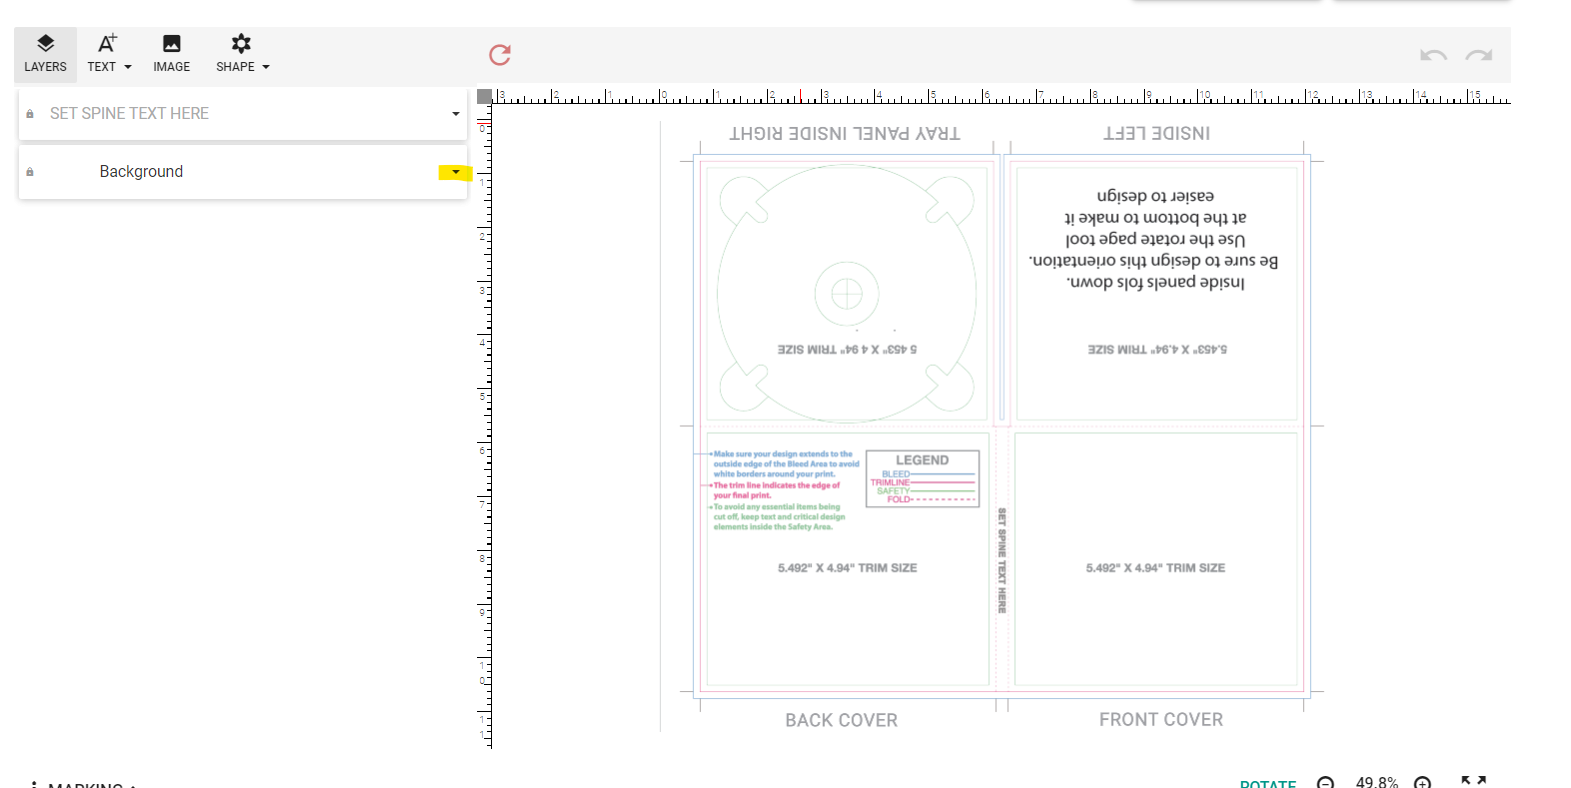Open the Layers panel
Image resolution: width=1571 pixels, height=788 pixels.
pyautogui.click(x=45, y=54)
